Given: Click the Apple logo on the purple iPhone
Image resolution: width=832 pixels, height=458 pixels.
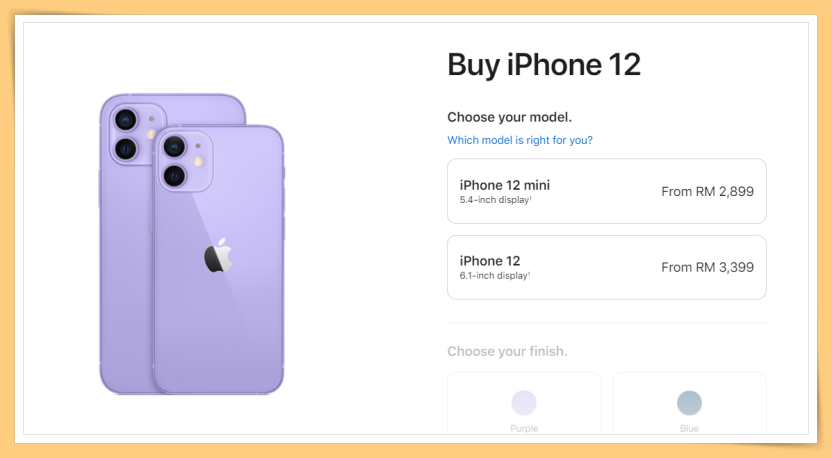Looking at the screenshot, I should point(219,255).
